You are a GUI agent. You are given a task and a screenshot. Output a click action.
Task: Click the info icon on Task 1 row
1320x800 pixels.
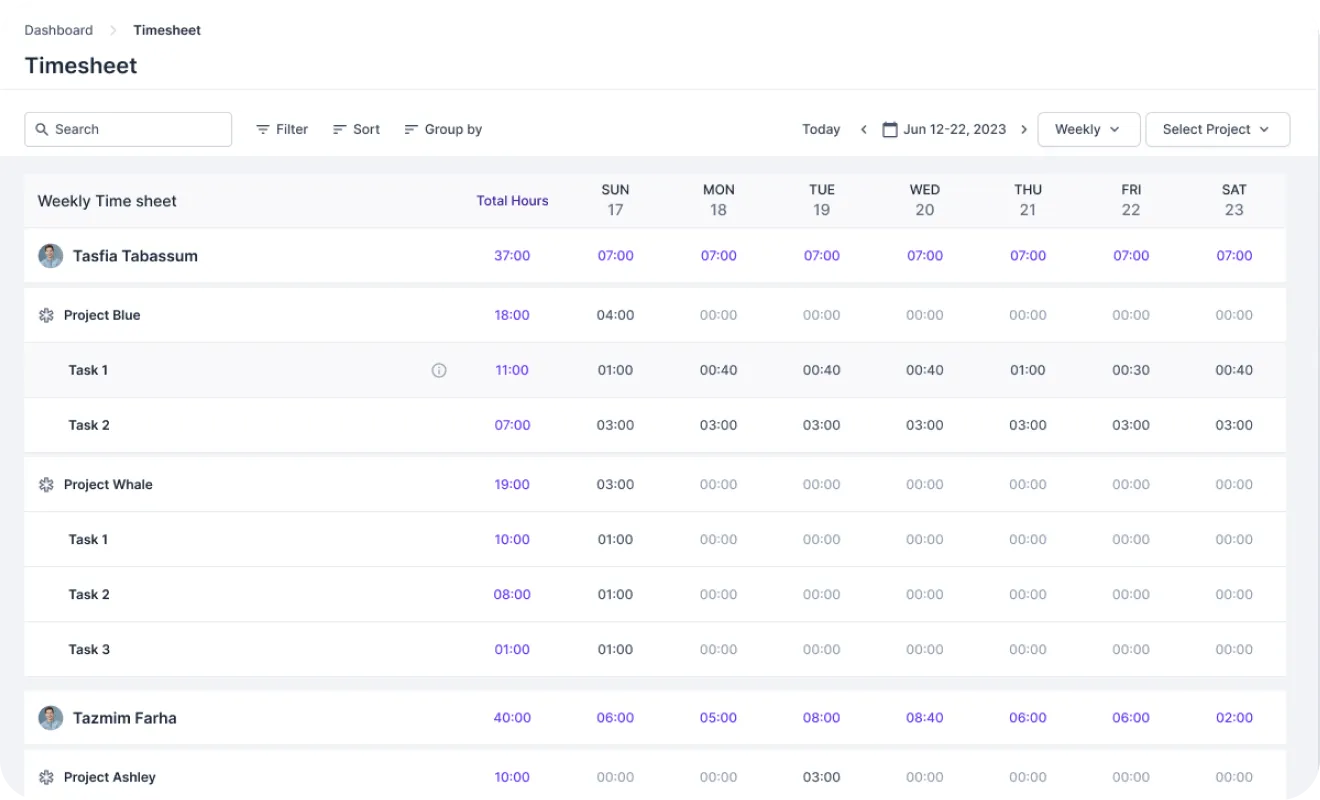[x=439, y=370]
